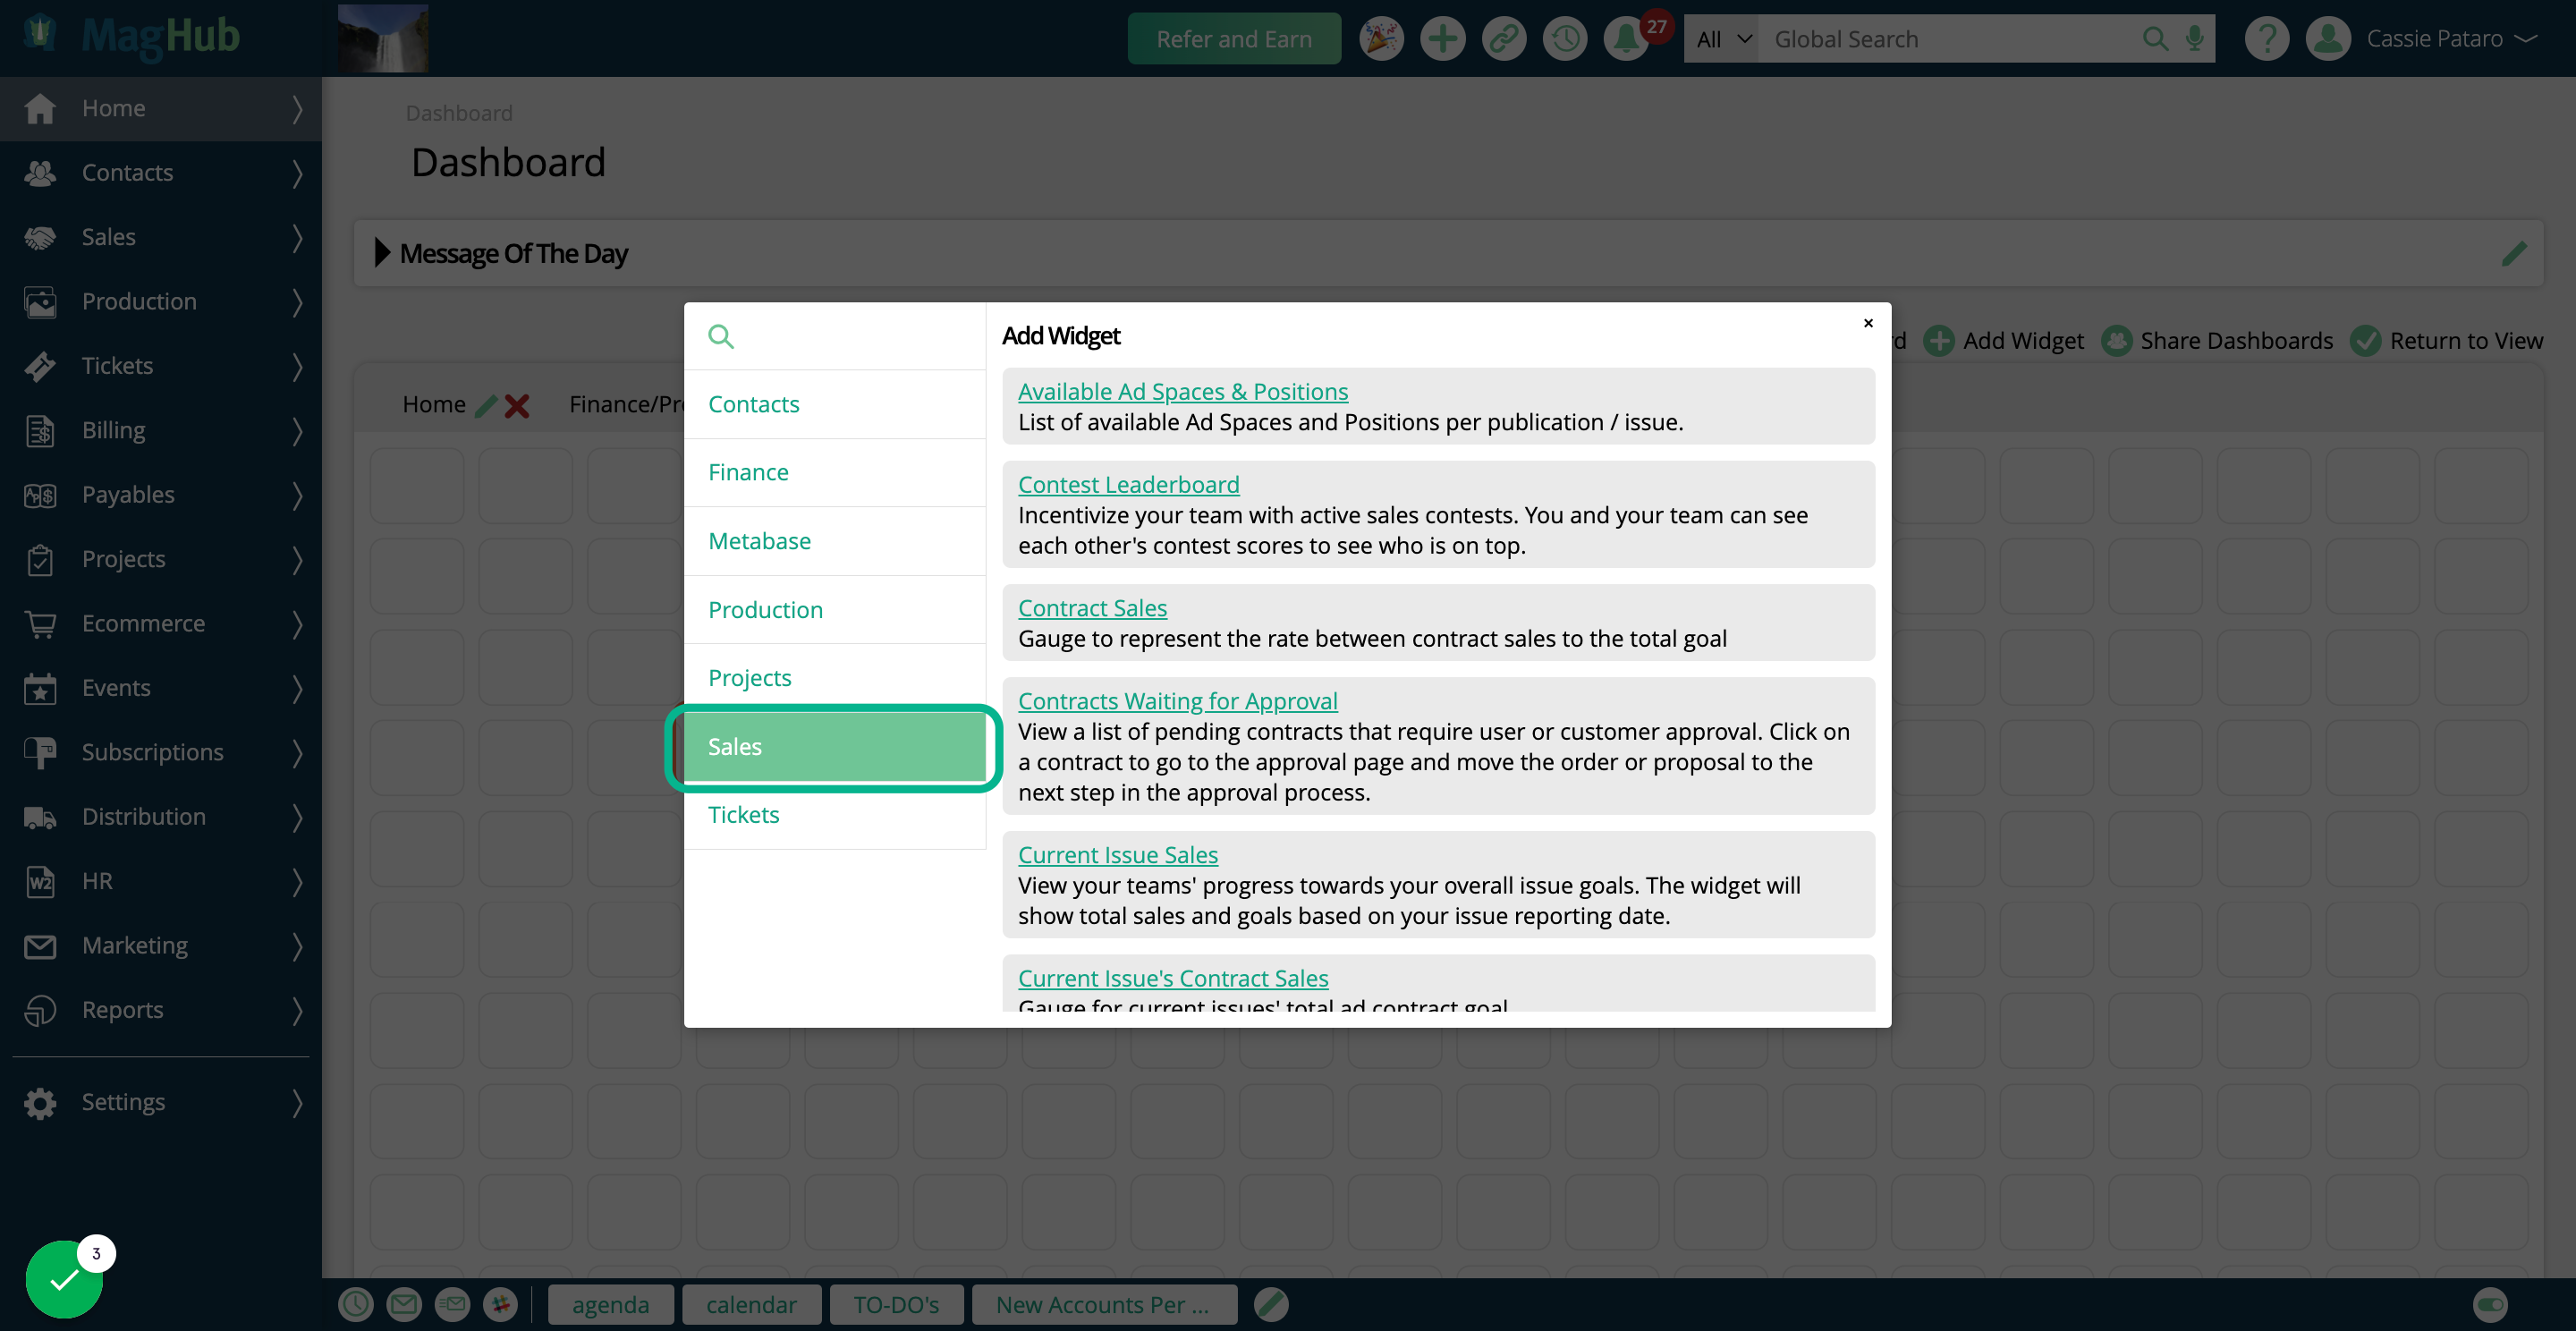2576x1331 pixels.
Task: Select Tickets category in widget list
Action: pos(743,814)
